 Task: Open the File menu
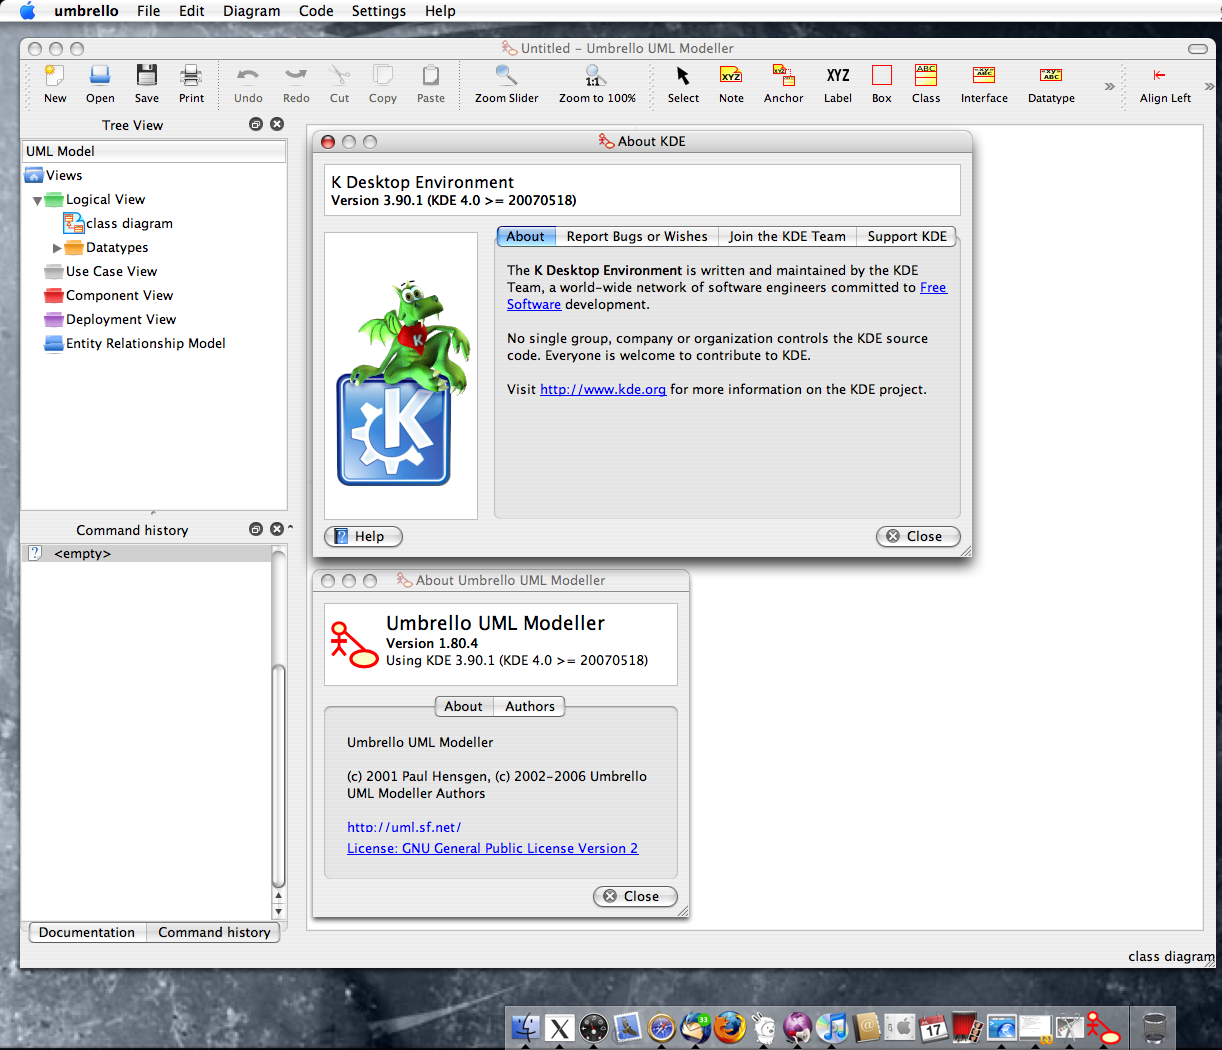pos(149,11)
